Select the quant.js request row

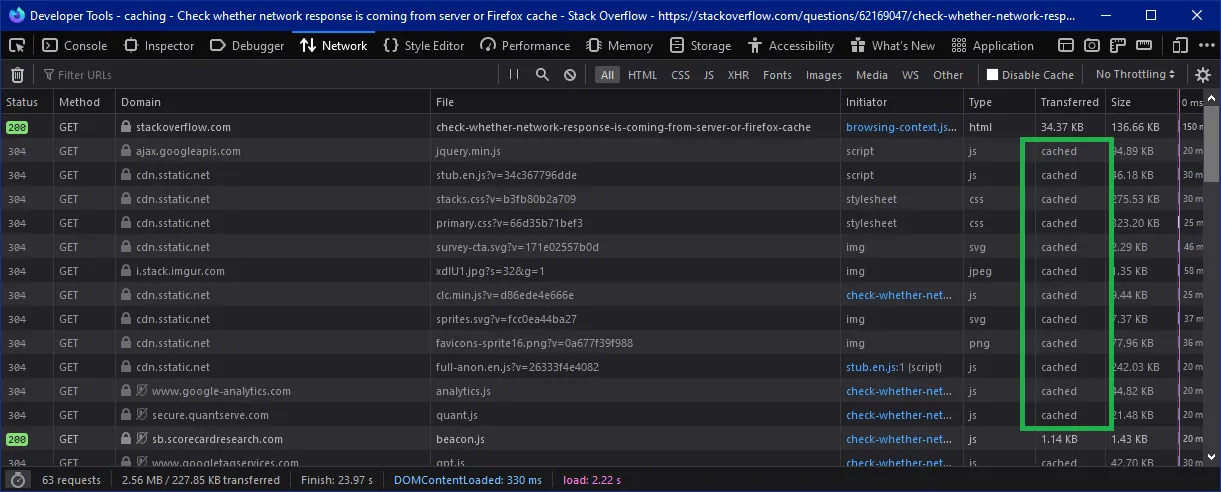(602, 415)
